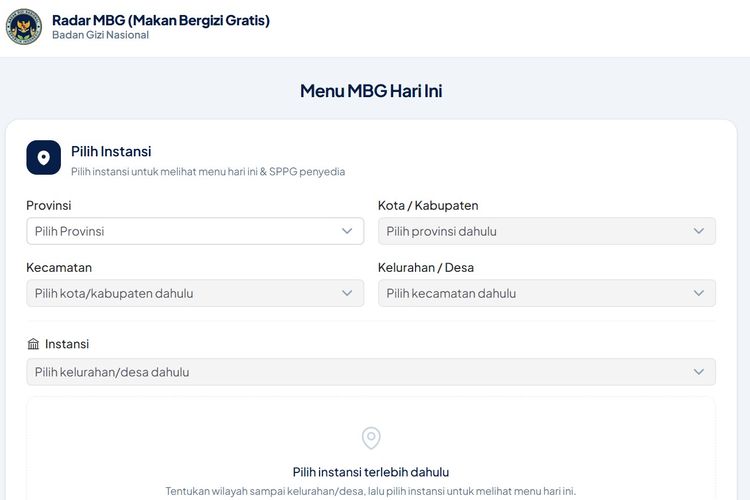Click the 'Radar MBG (Makan Bergizi Gratis)' title
Screen dimensions: 750x500
(x=161, y=21)
